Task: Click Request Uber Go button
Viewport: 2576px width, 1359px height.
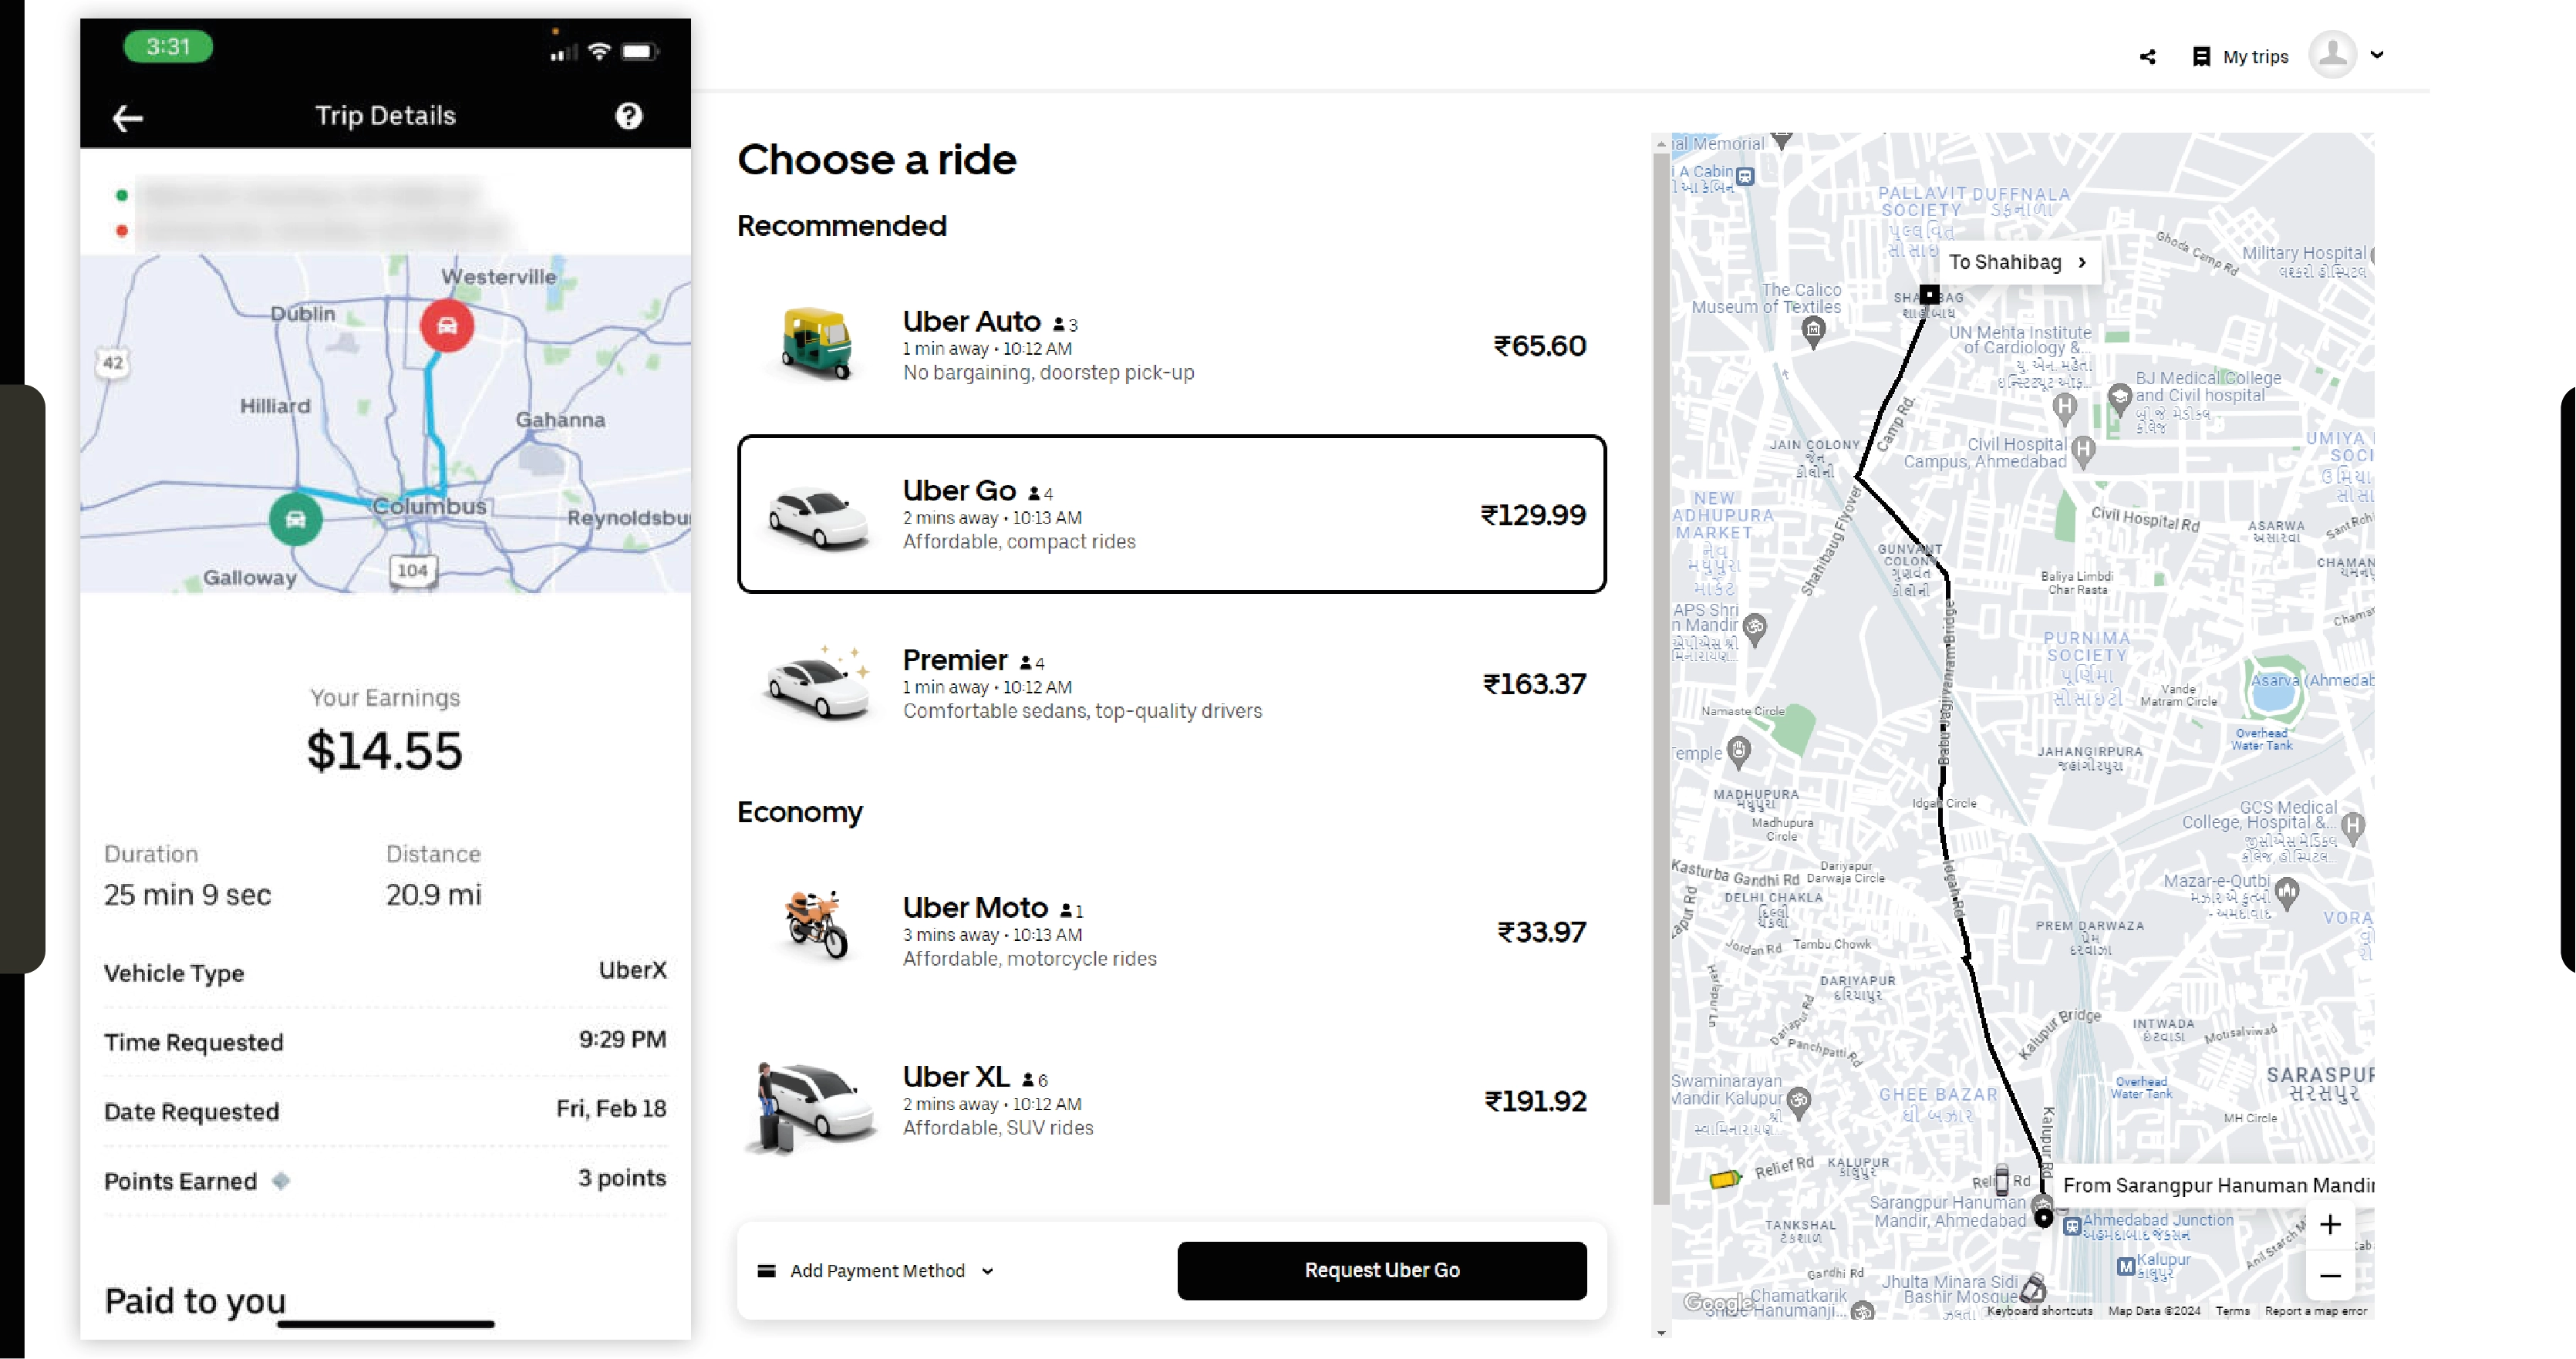Action: point(1380,1269)
